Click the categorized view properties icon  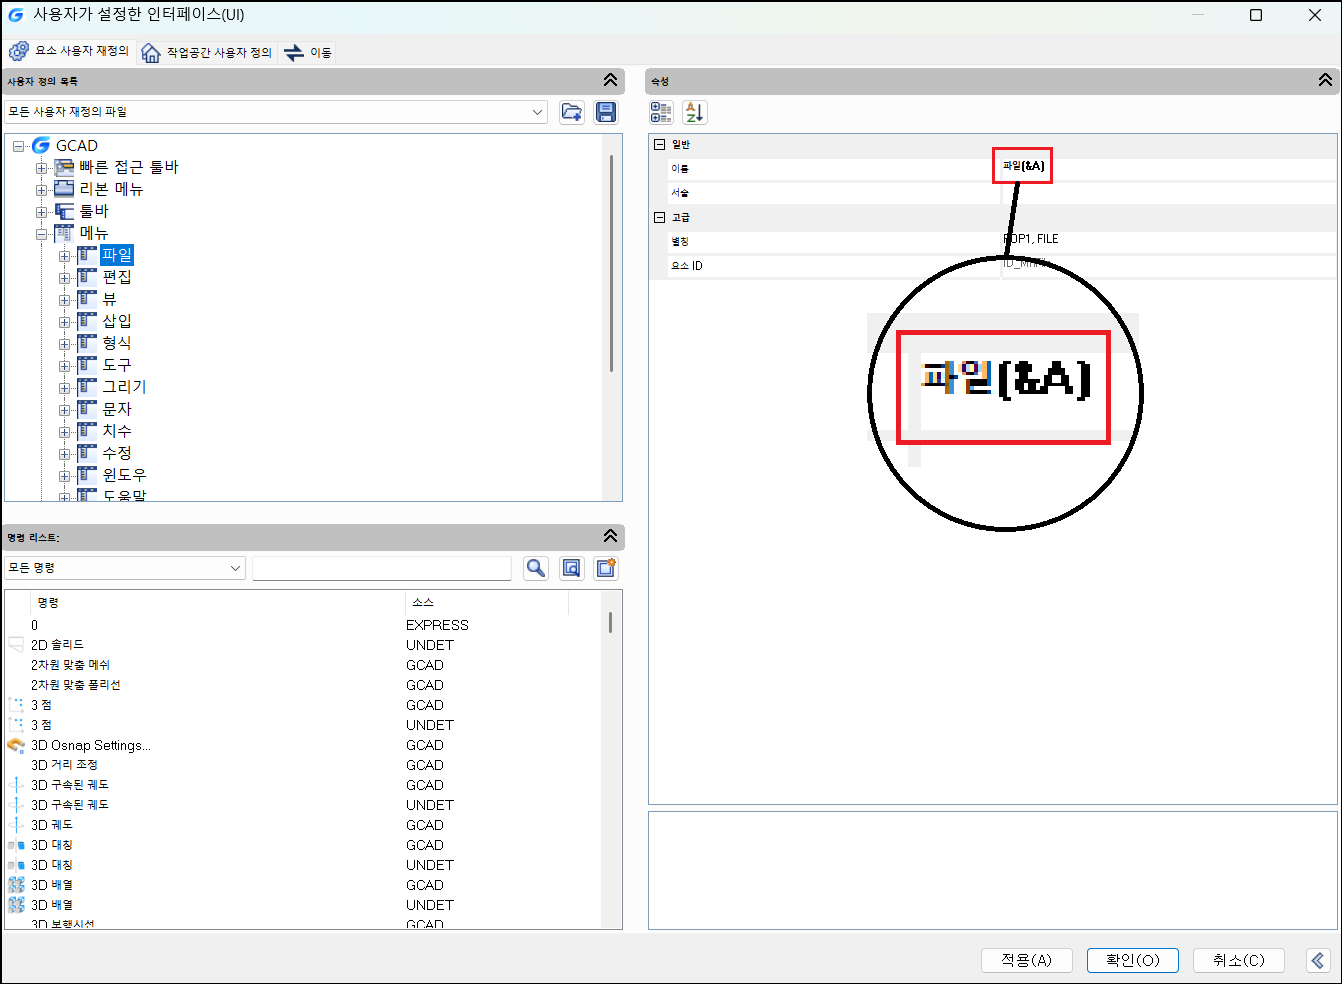click(x=661, y=112)
